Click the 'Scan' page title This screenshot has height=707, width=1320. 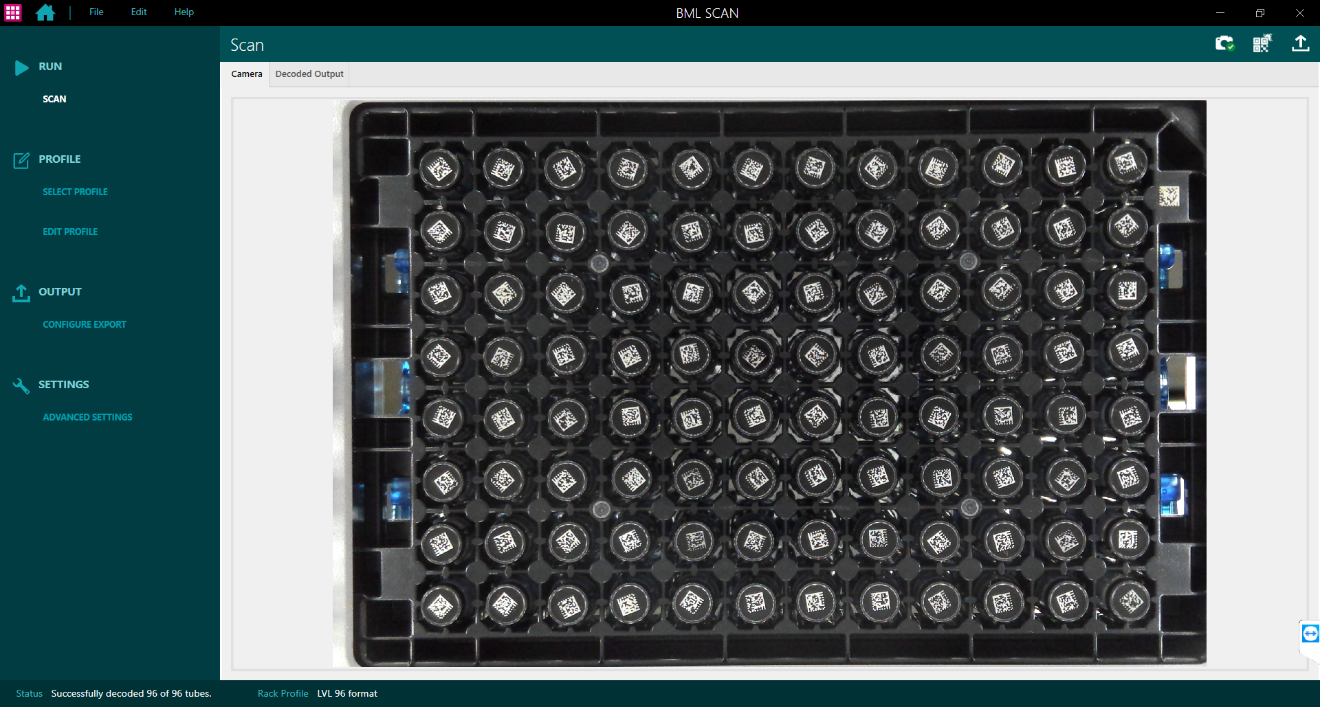point(247,45)
